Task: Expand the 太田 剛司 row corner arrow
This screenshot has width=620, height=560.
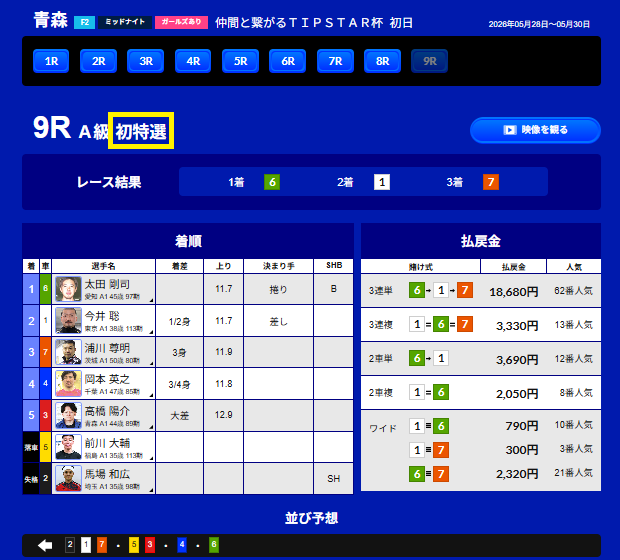Action: [x=151, y=301]
